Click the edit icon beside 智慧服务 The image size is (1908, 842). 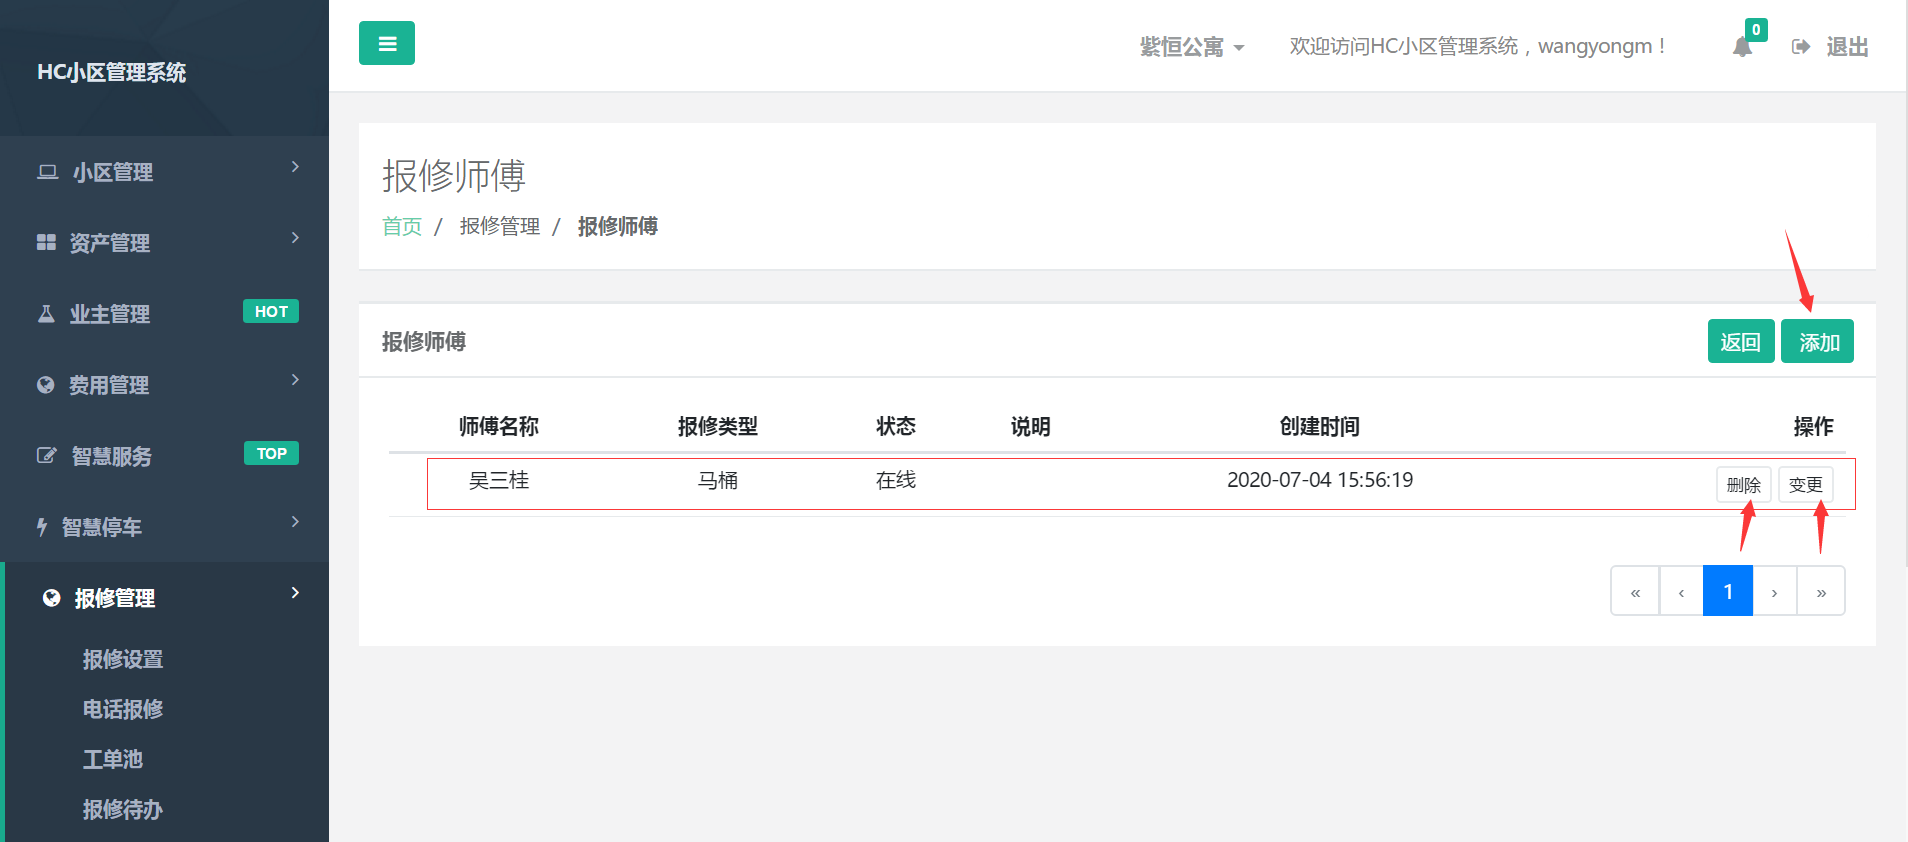click(46, 456)
